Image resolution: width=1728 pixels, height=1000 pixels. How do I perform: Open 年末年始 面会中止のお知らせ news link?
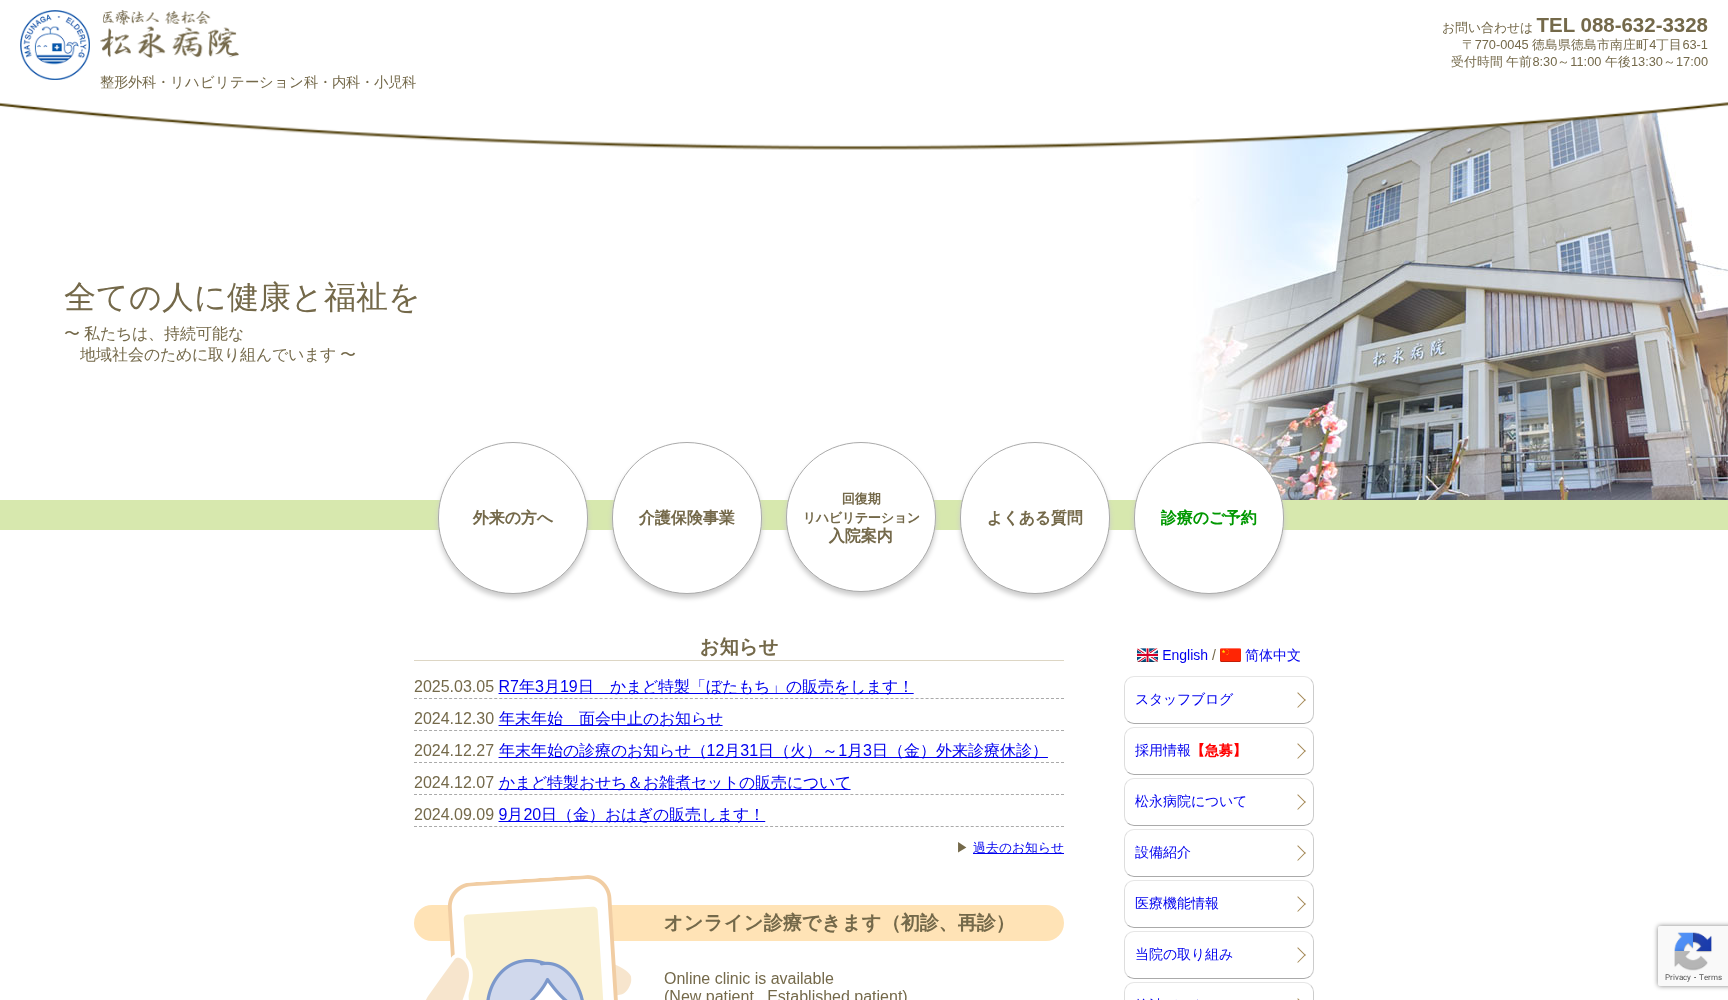610,719
